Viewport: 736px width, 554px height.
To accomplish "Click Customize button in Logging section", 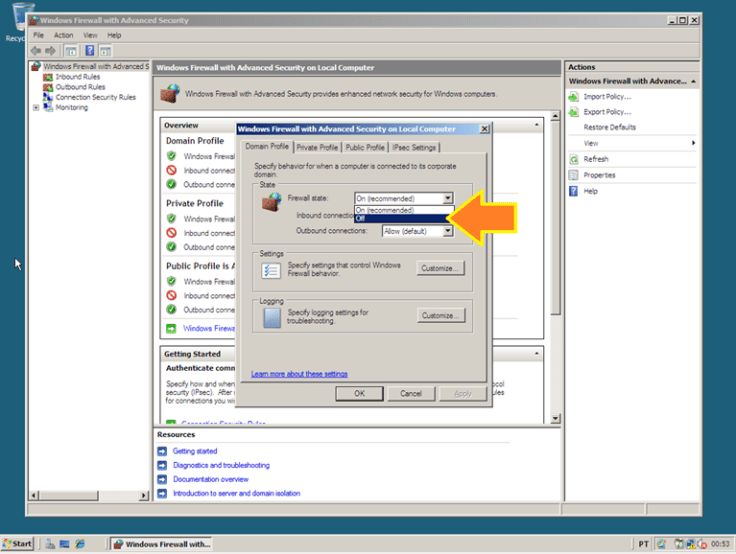I will point(441,316).
